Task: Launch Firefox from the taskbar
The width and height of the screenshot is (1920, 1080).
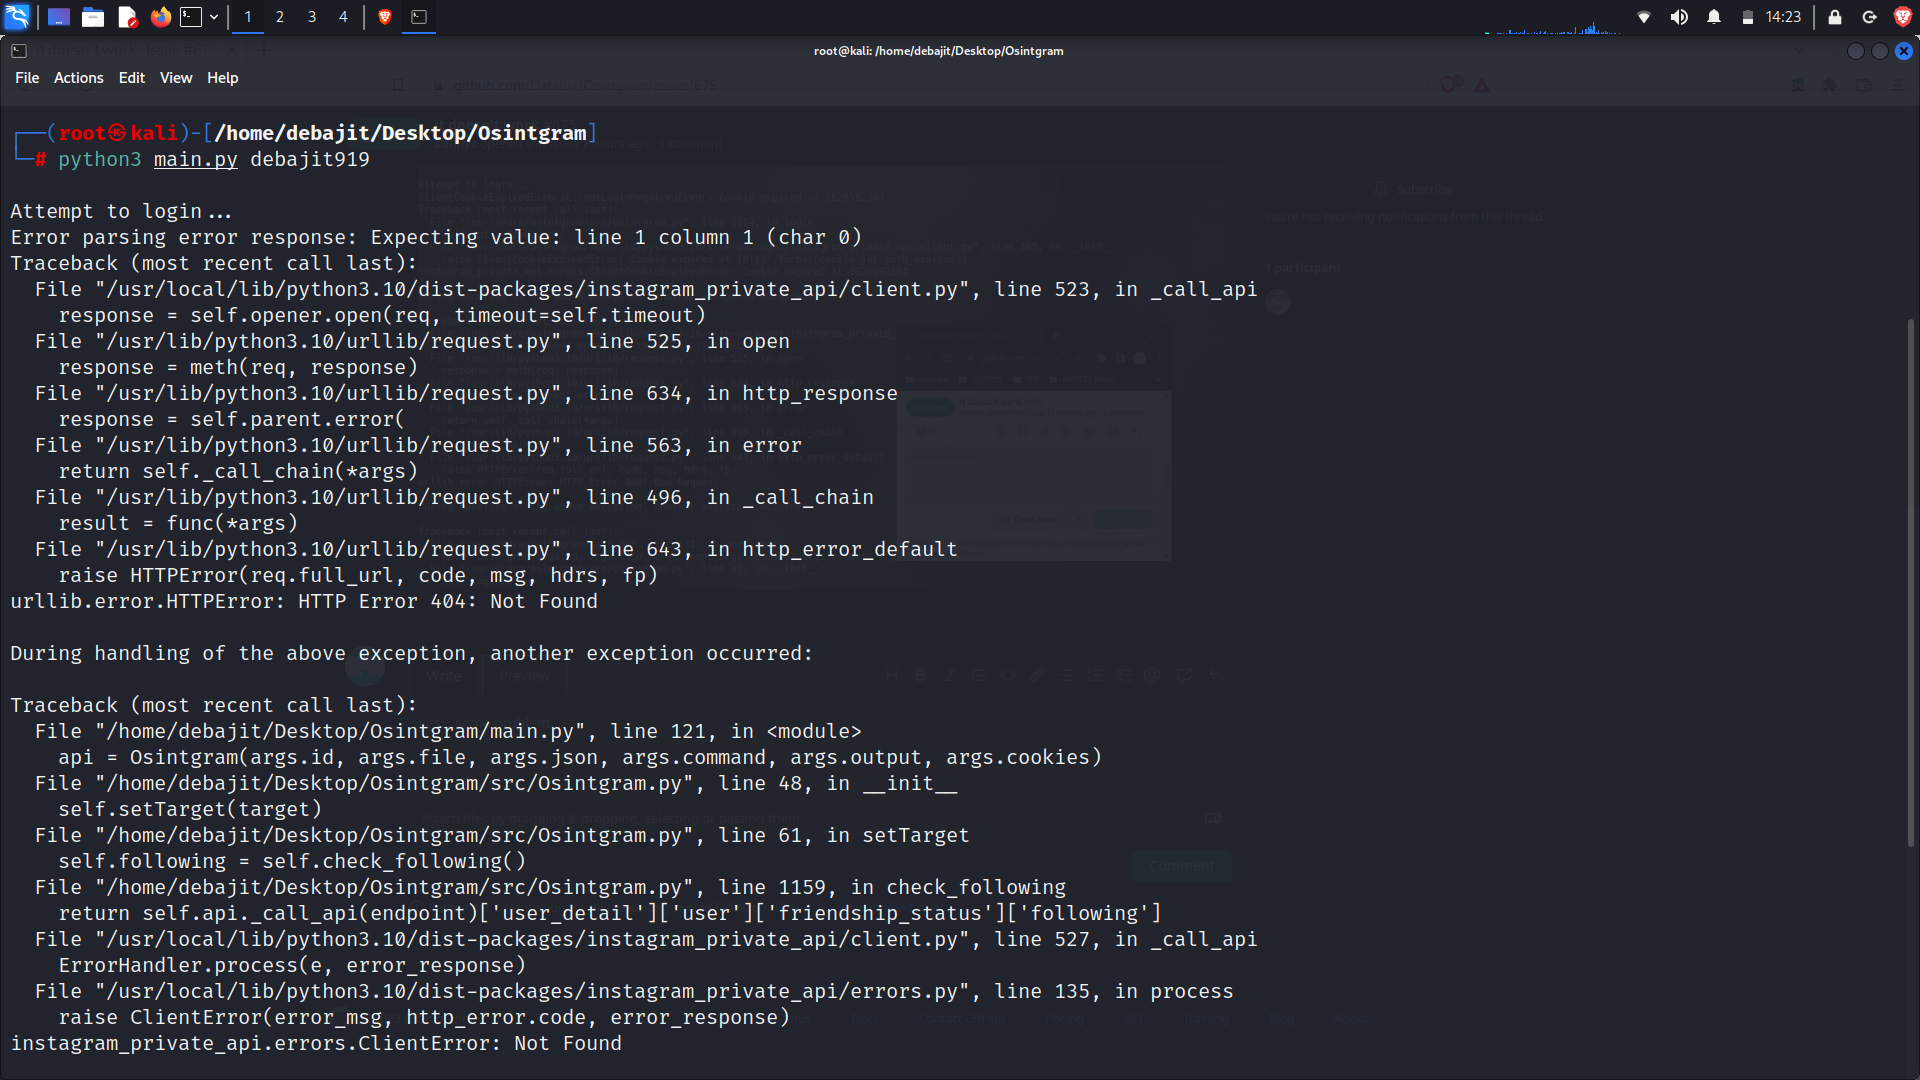Action: [x=161, y=17]
